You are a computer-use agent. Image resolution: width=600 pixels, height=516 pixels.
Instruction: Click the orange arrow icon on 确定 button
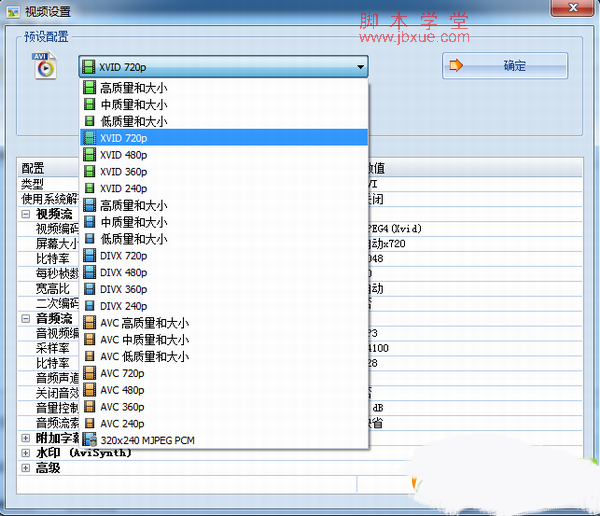click(456, 65)
